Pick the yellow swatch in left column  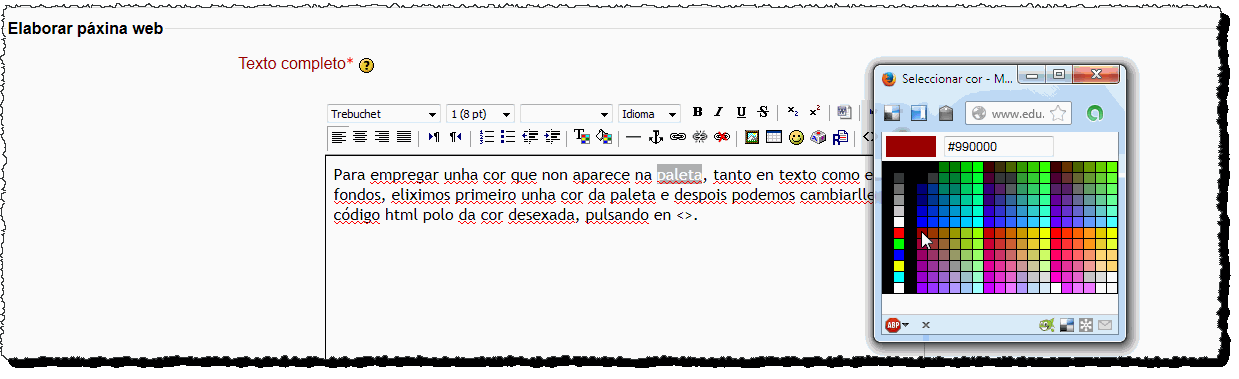898,265
